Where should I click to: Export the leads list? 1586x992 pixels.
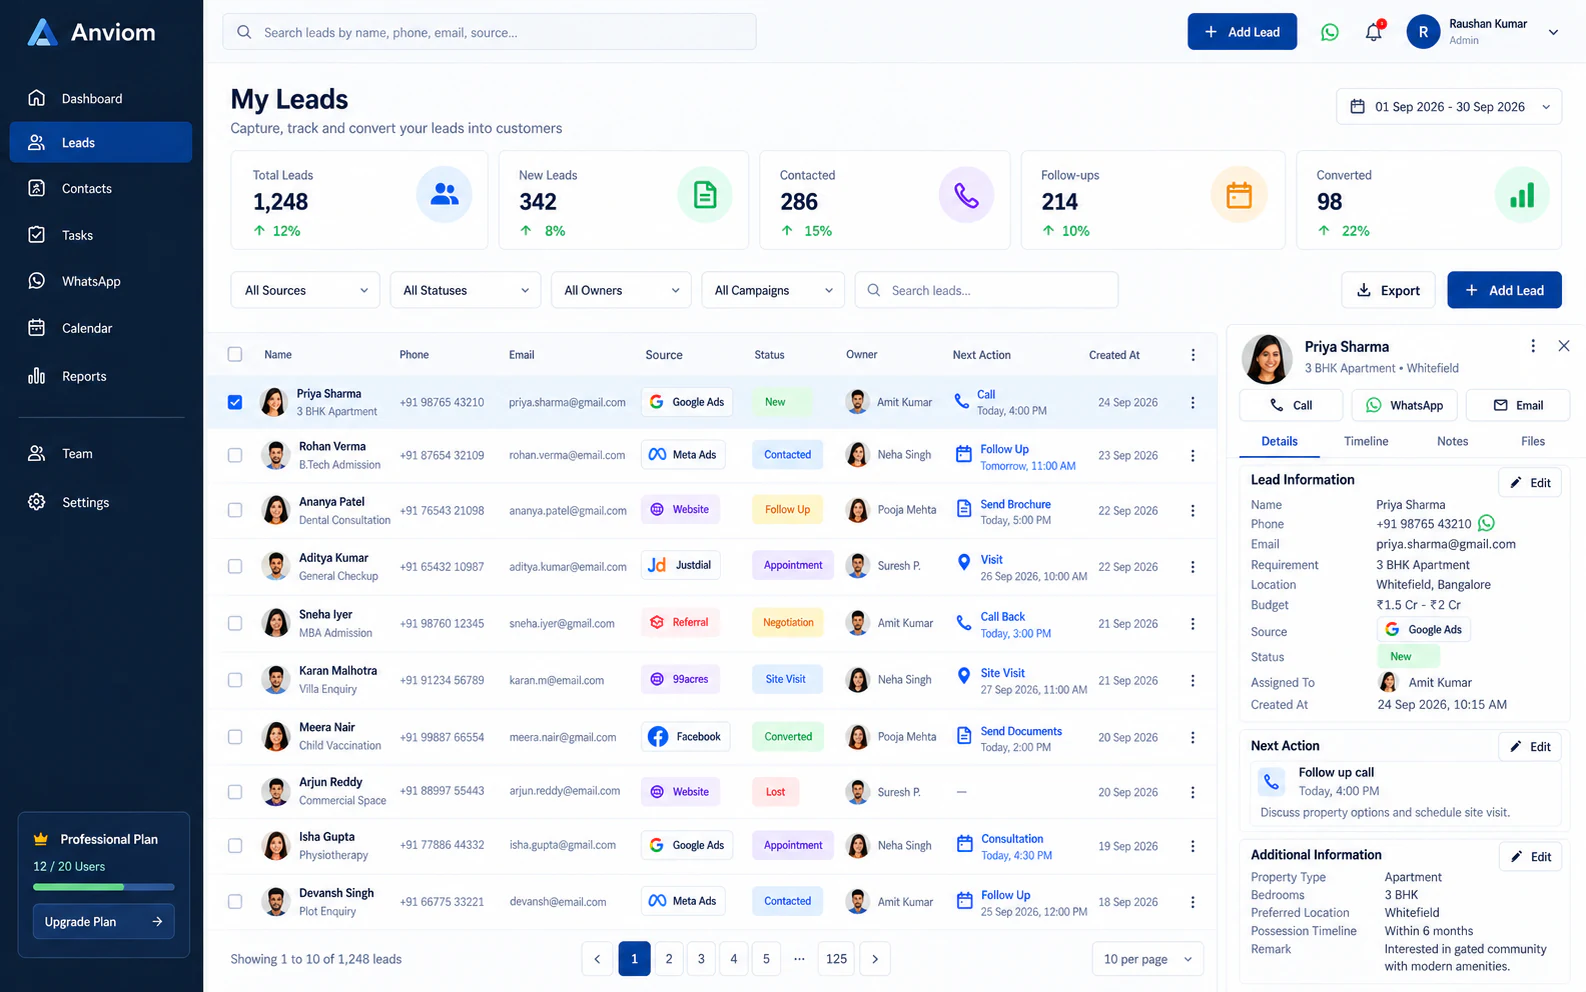coord(1388,290)
